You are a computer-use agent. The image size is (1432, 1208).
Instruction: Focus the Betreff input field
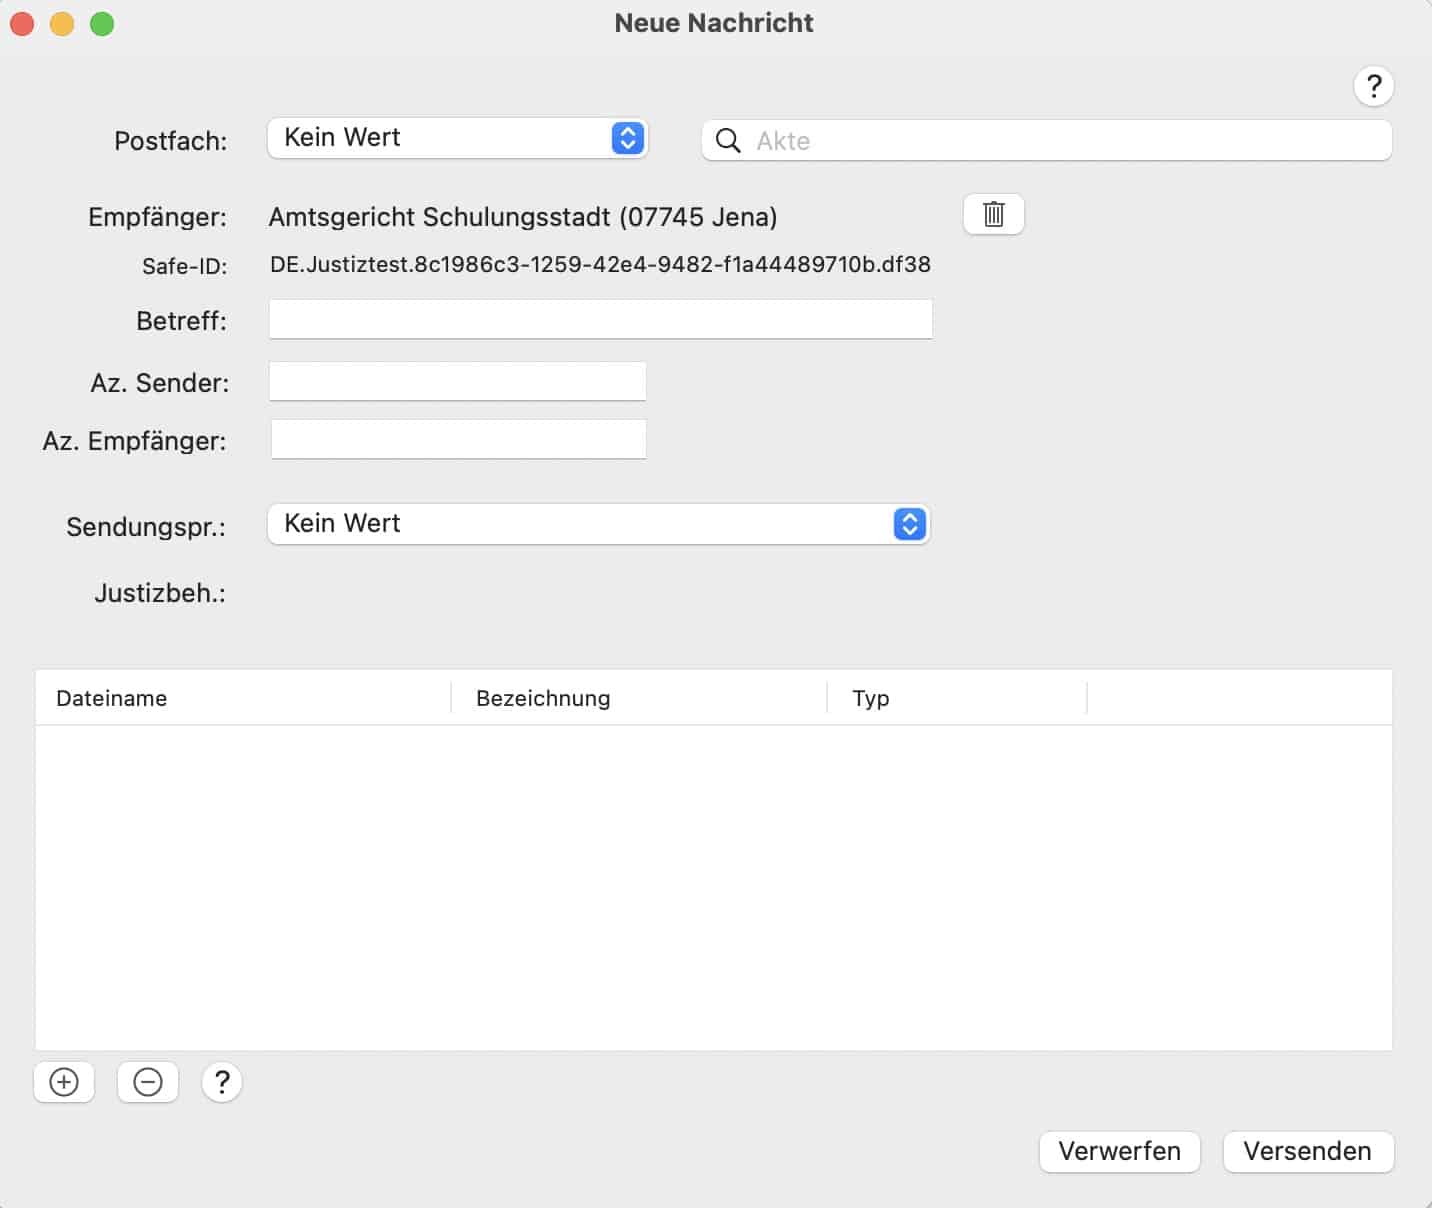tap(601, 320)
